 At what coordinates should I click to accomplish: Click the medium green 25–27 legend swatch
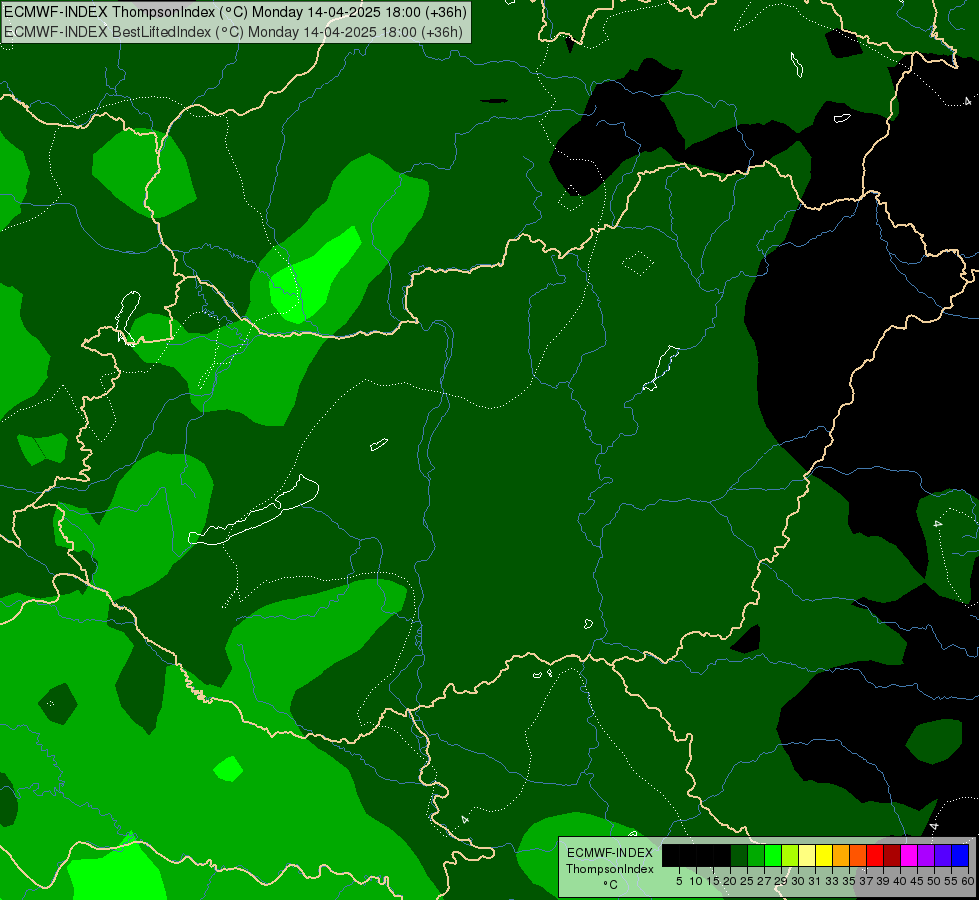pos(756,856)
